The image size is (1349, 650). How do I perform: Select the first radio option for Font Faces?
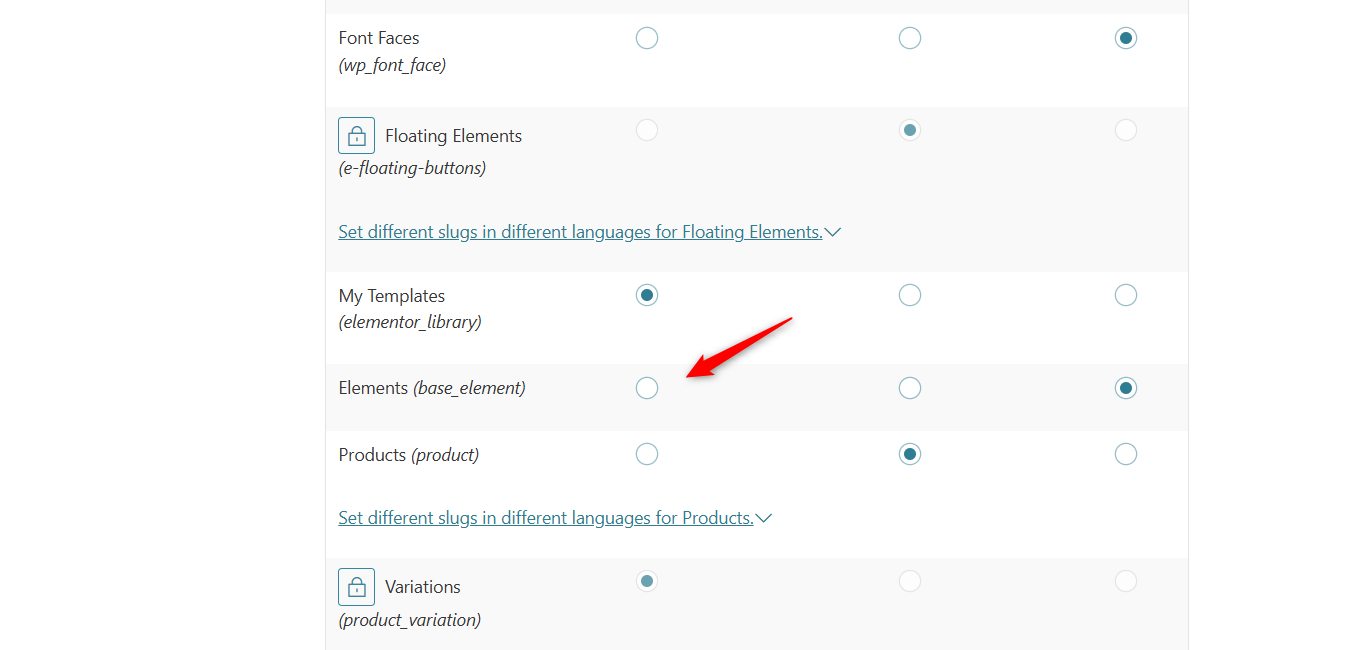(x=647, y=38)
